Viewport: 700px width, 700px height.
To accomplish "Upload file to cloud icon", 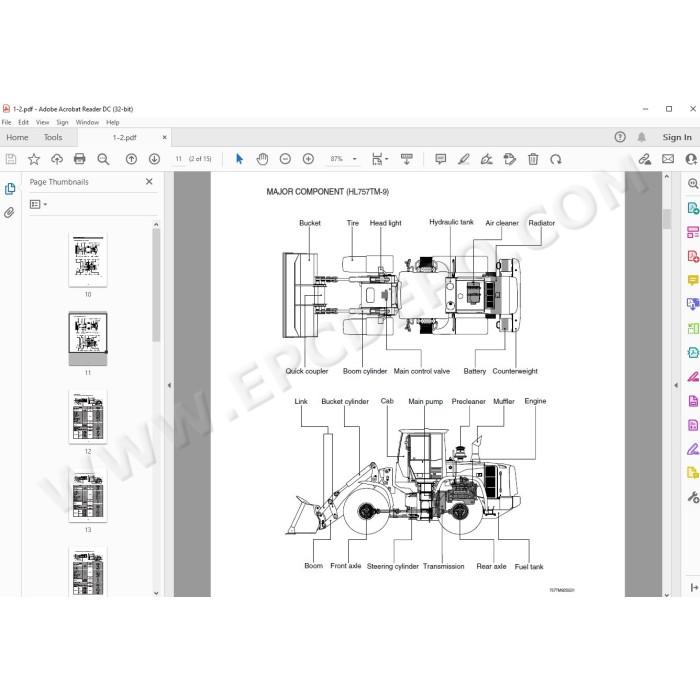I will (57, 159).
